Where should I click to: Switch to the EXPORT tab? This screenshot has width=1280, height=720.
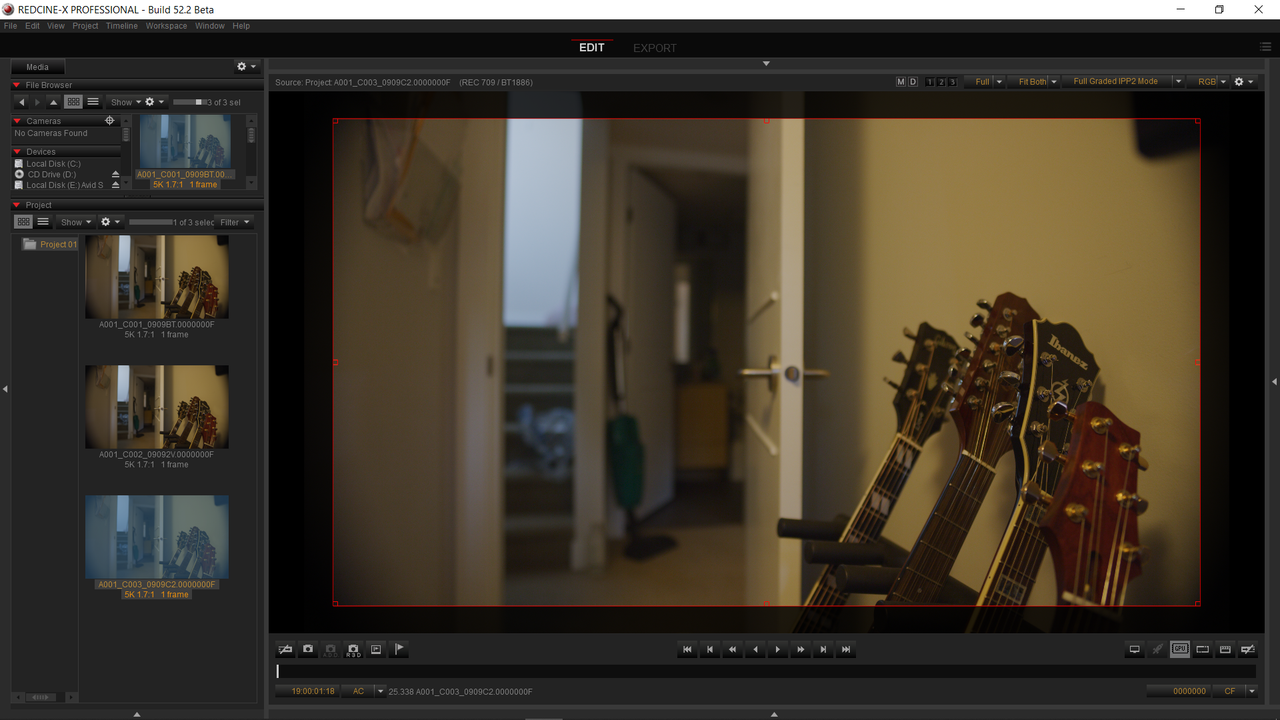click(655, 48)
